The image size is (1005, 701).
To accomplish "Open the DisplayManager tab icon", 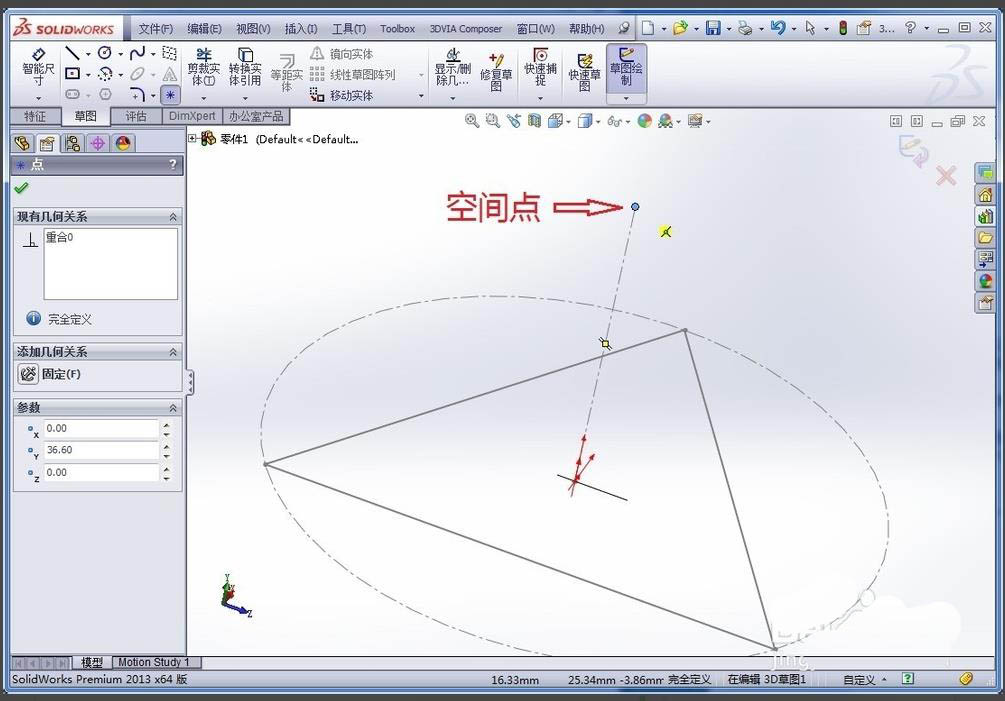I will coord(123,143).
